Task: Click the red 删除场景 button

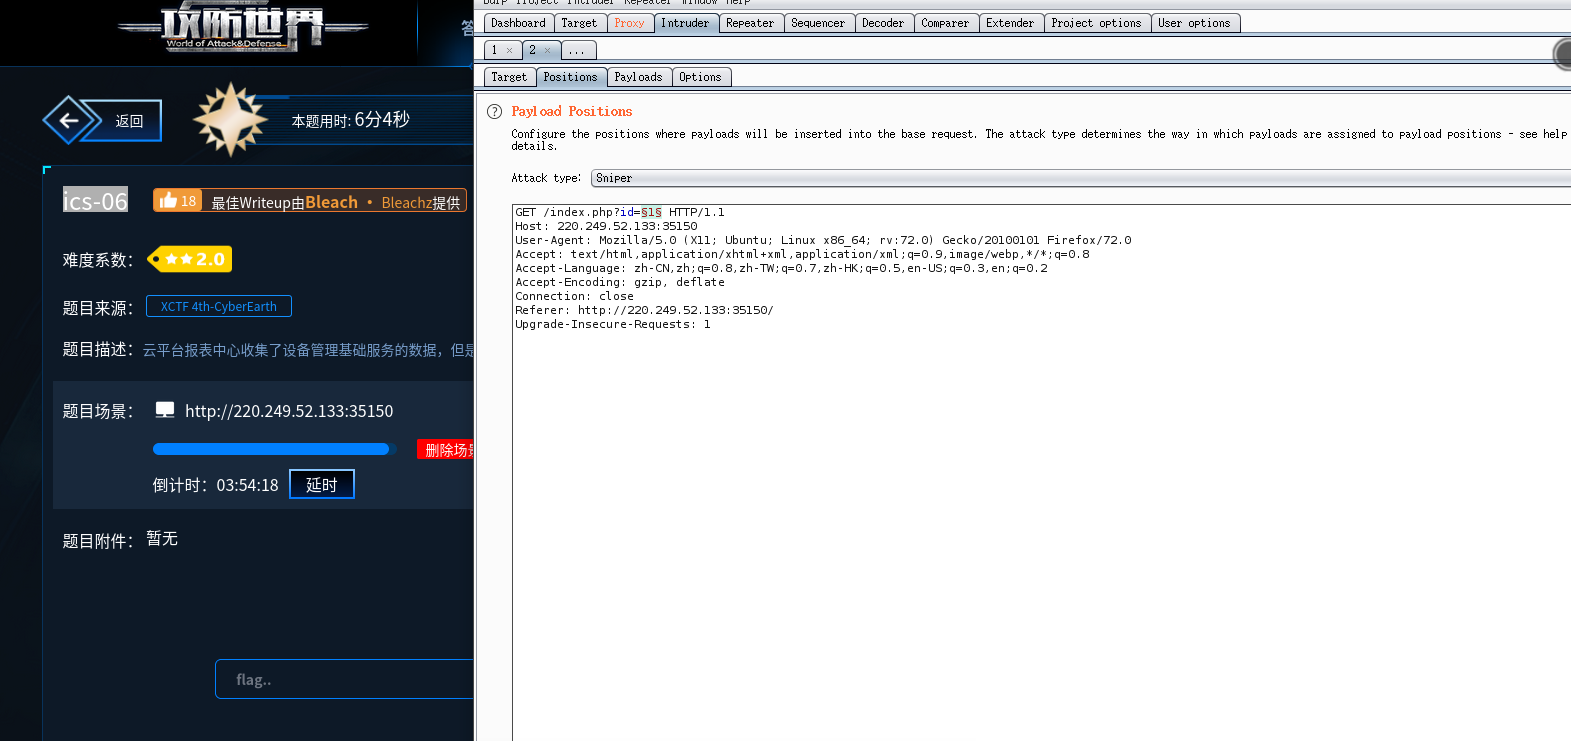Action: coord(446,450)
